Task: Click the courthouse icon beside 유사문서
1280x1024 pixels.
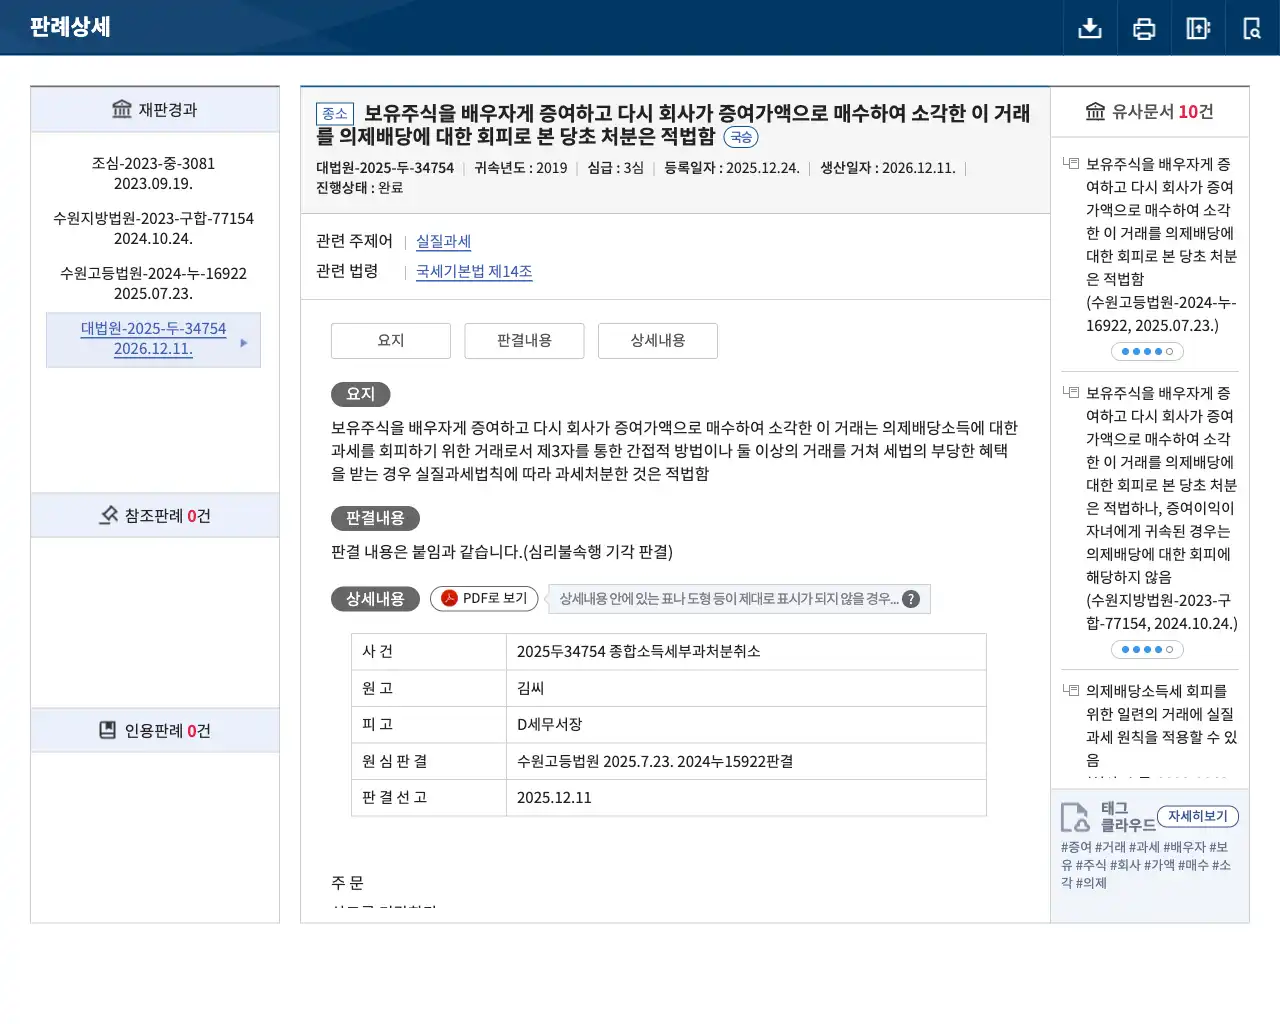Action: (x=1095, y=111)
